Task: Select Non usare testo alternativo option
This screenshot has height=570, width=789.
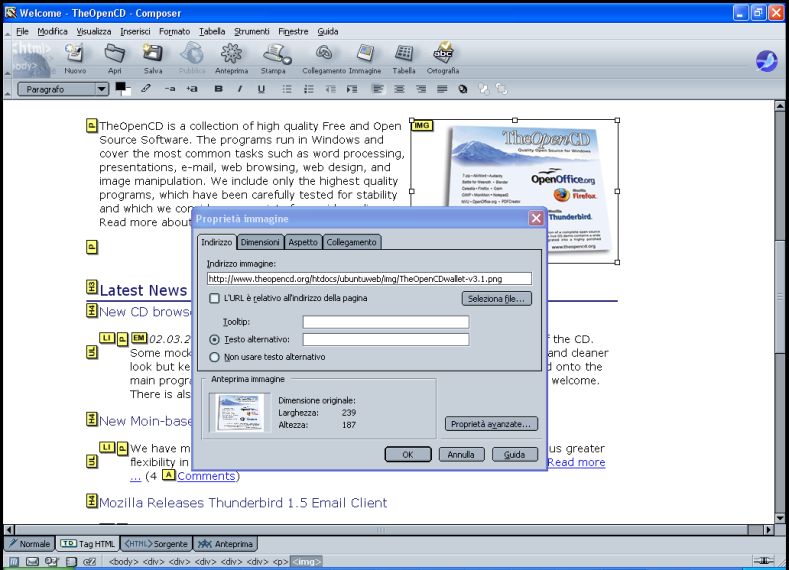Action: click(x=214, y=357)
